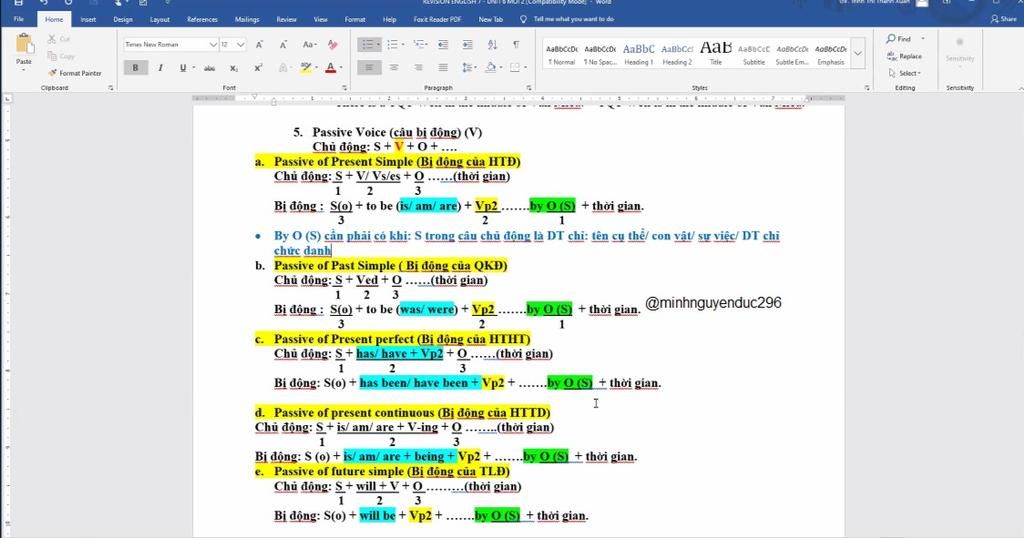The image size is (1024, 538).
Task: Click the Format Painter tool
Action: pyautogui.click(x=74, y=73)
